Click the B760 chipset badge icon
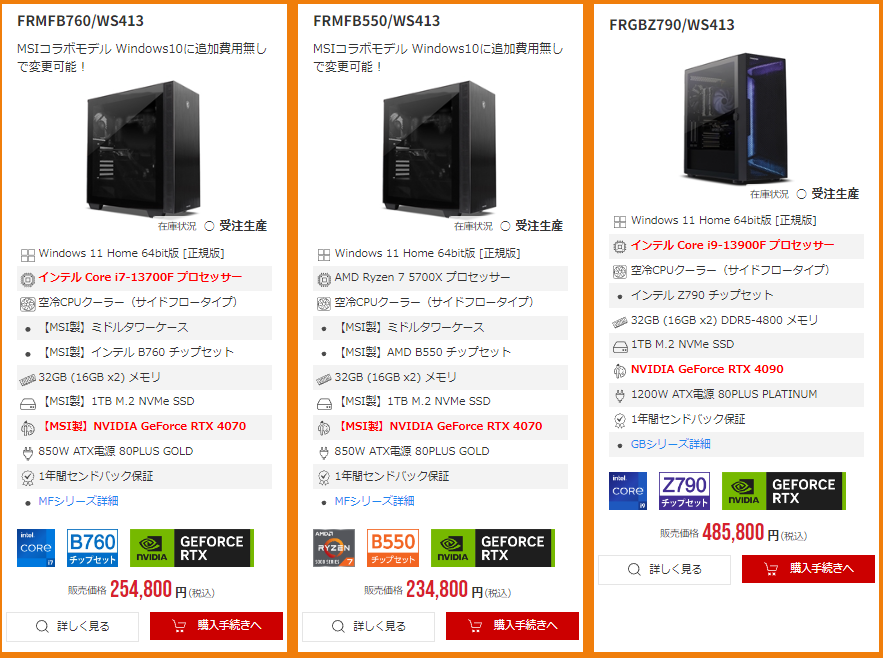Viewport: 883px width, 658px height. pos(92,548)
